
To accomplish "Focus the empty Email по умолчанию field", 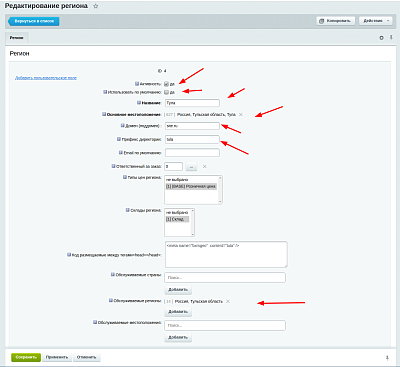I will tap(192, 153).
